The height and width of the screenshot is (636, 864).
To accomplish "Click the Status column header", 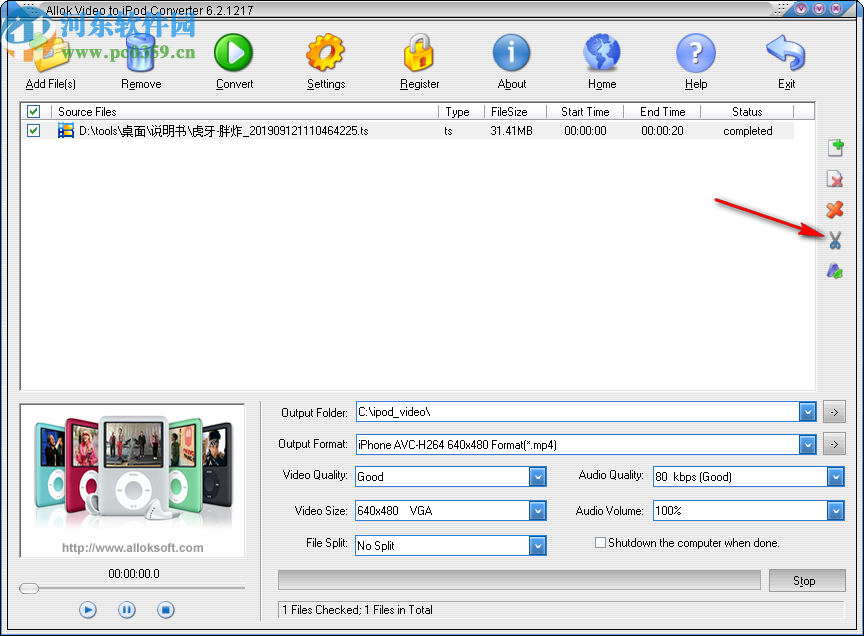I will pos(748,111).
